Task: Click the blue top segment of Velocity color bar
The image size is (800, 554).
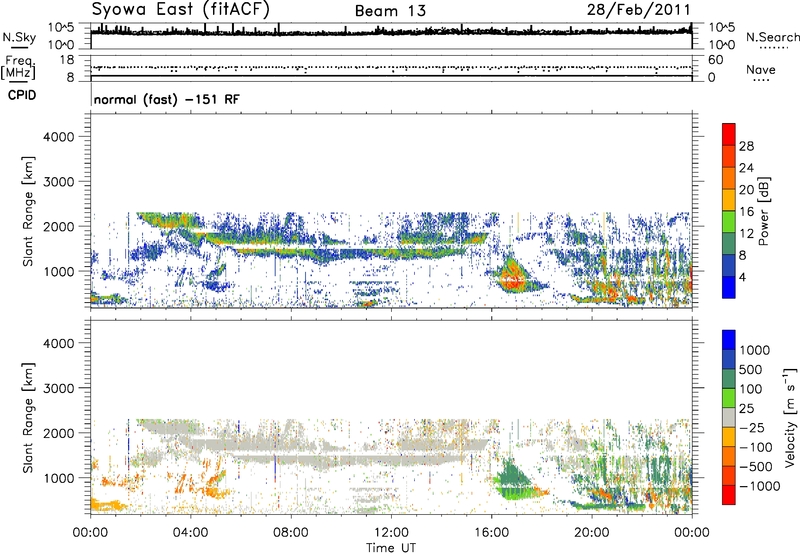Action: [729, 340]
